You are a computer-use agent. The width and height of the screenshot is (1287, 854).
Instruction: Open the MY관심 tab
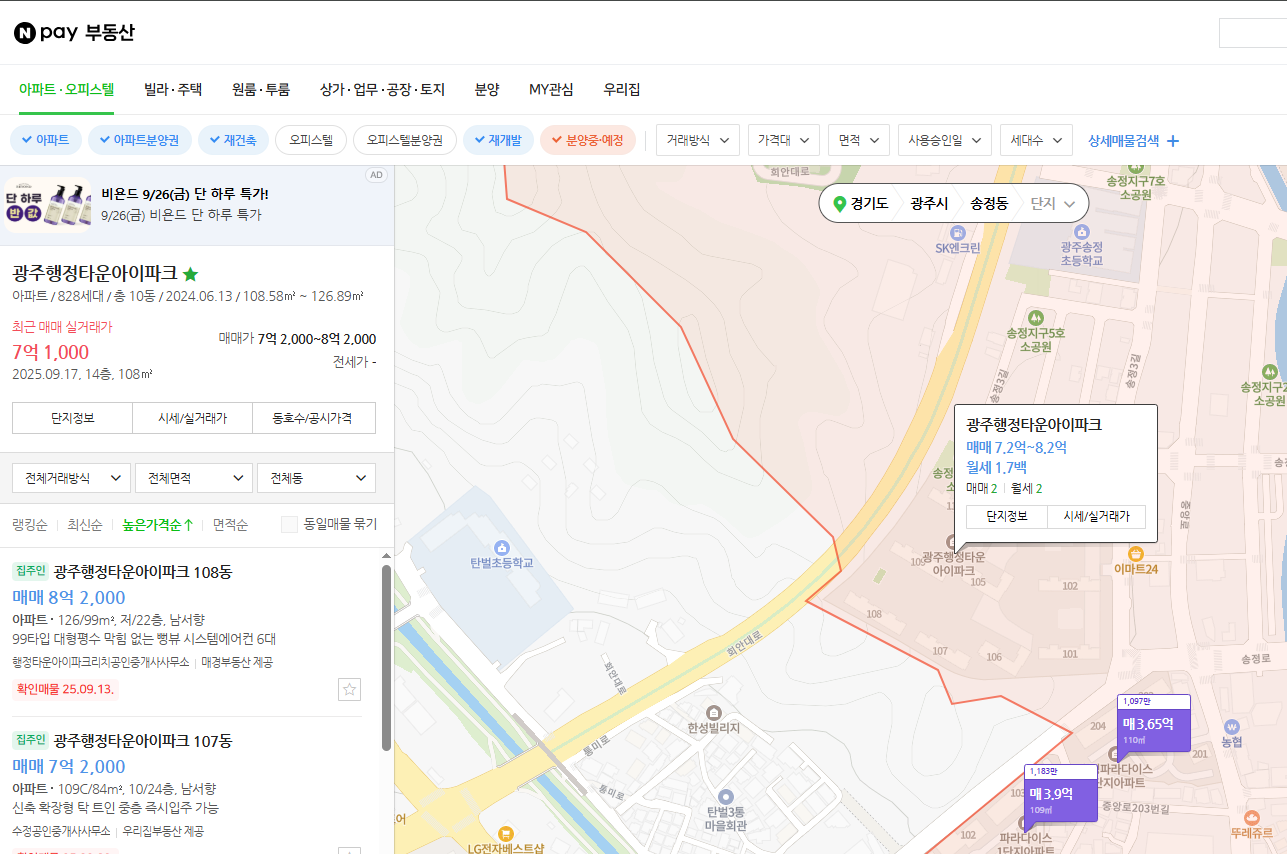coord(551,89)
